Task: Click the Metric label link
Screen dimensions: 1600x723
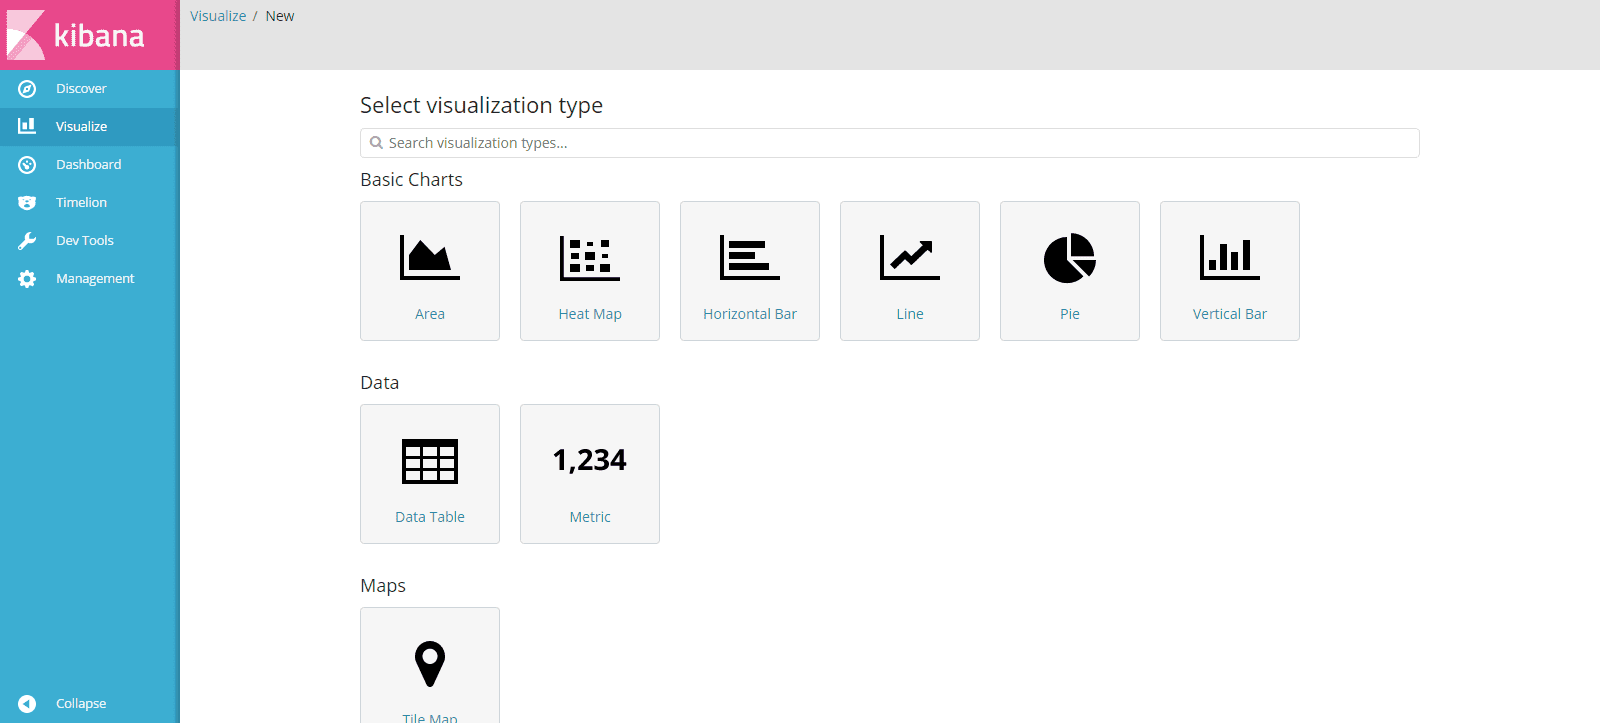Action: pos(590,517)
